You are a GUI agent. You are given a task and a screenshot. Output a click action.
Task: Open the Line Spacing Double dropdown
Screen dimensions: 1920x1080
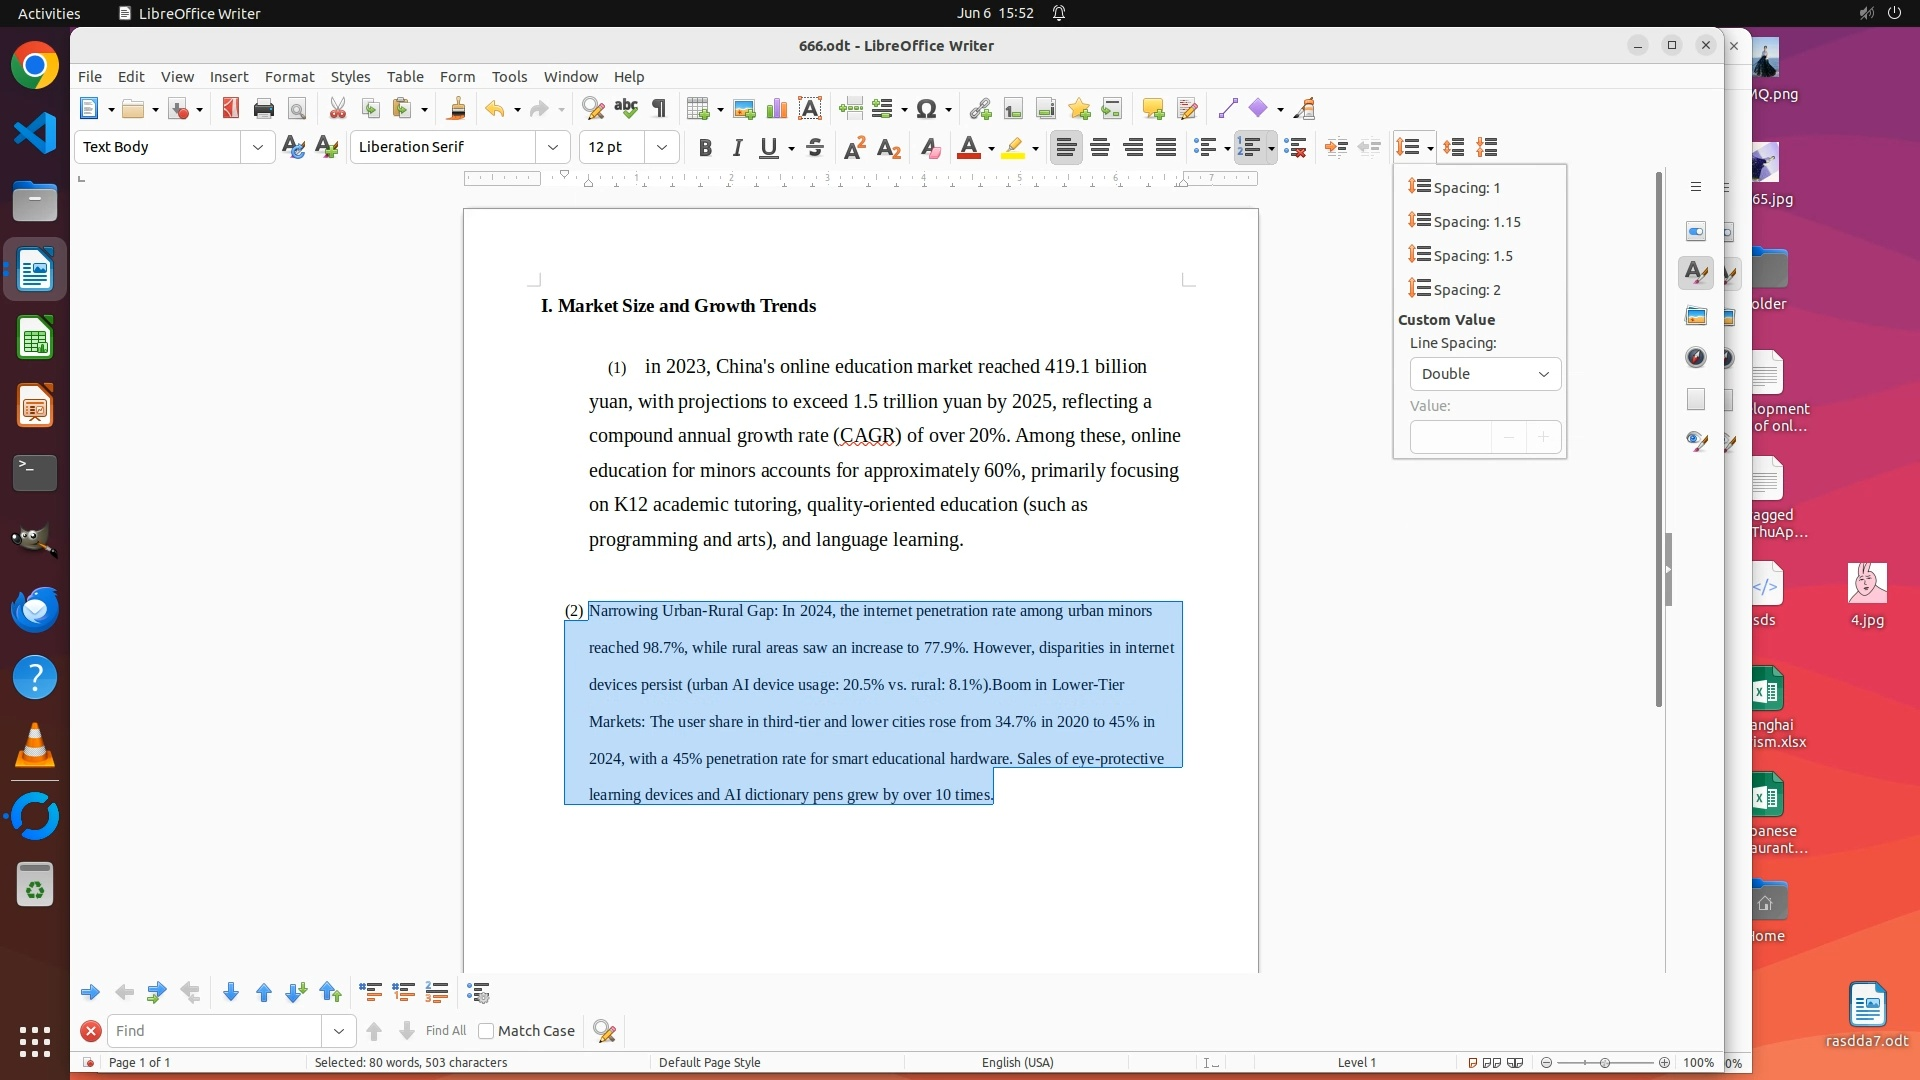click(x=1485, y=374)
